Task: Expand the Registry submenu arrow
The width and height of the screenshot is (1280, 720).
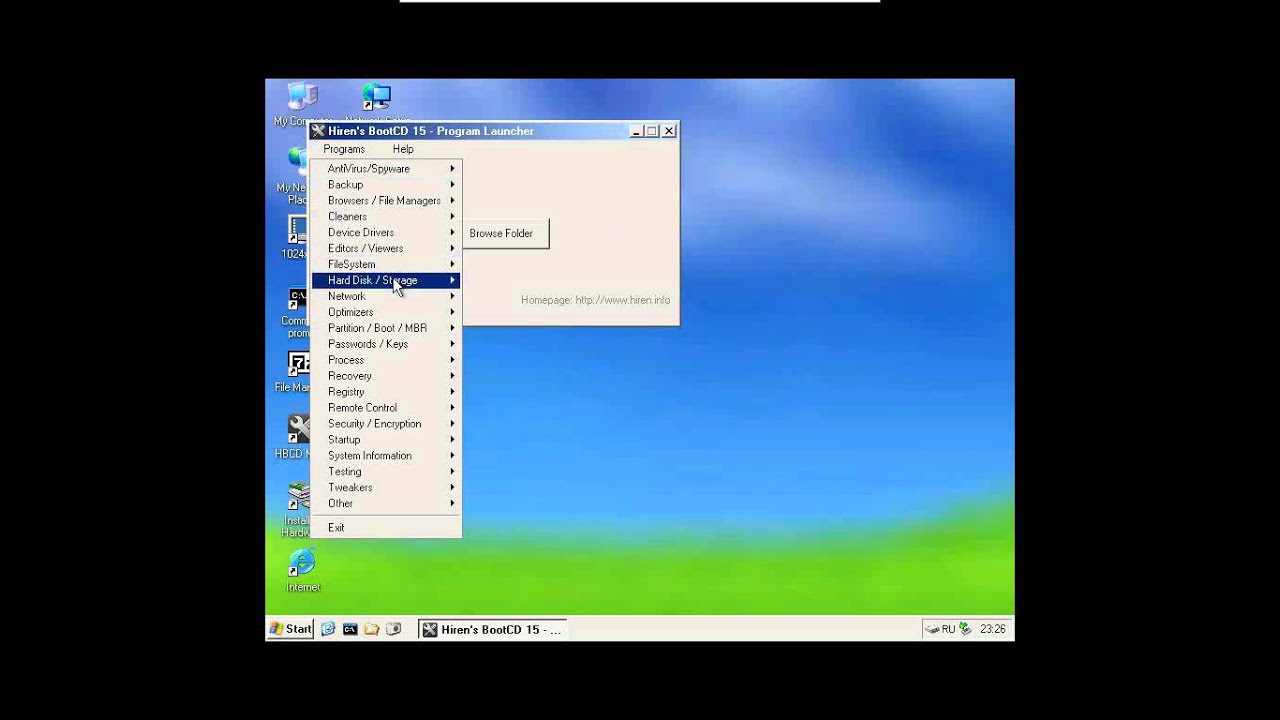Action: tap(452, 392)
